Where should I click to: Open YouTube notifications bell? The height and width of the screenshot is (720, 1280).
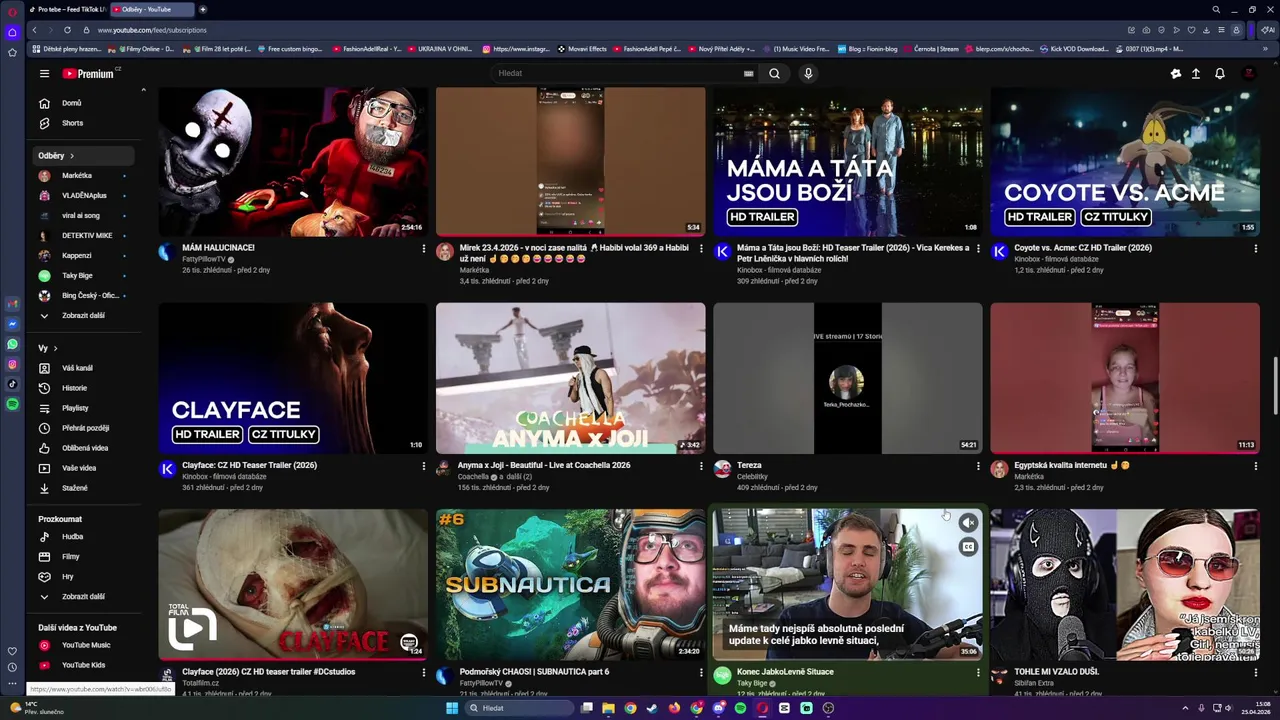pyautogui.click(x=1220, y=73)
